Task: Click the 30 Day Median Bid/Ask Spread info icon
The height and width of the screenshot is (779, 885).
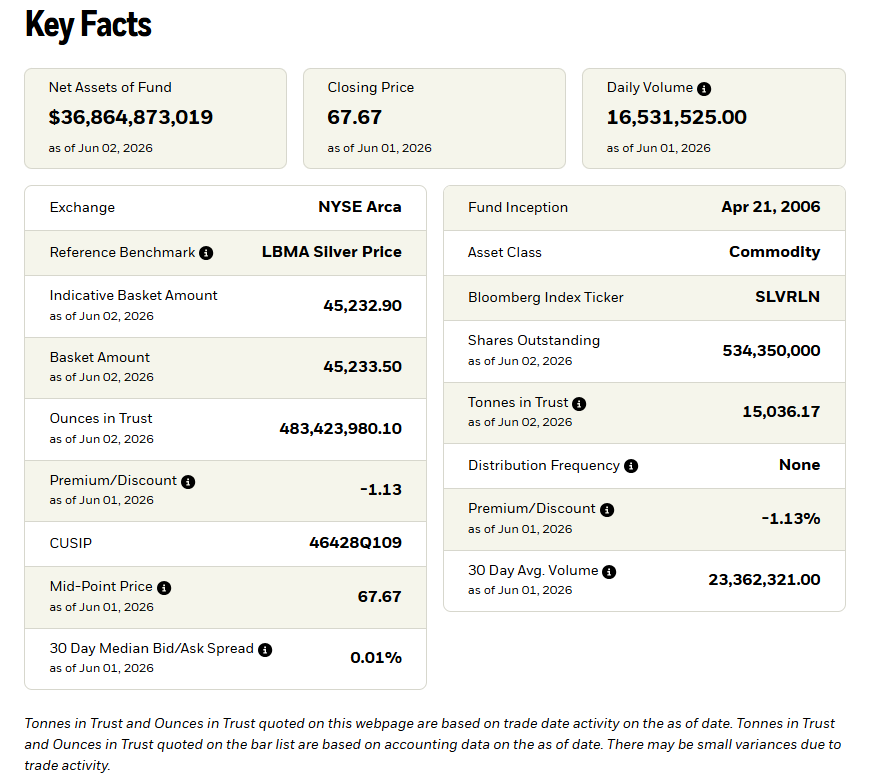Action: click(265, 650)
